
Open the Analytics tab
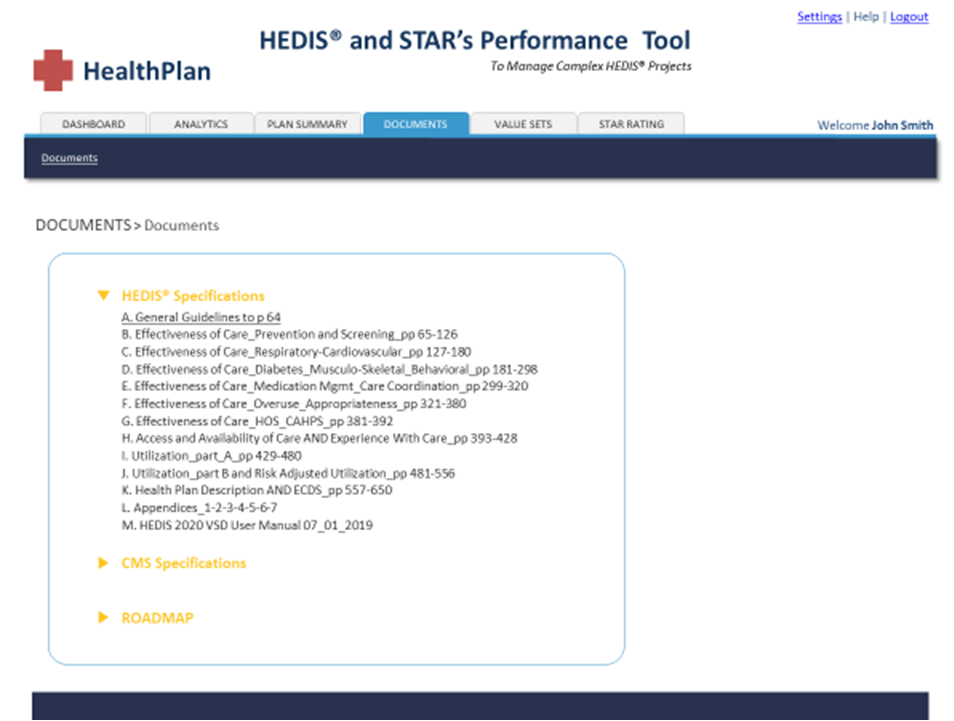(201, 124)
